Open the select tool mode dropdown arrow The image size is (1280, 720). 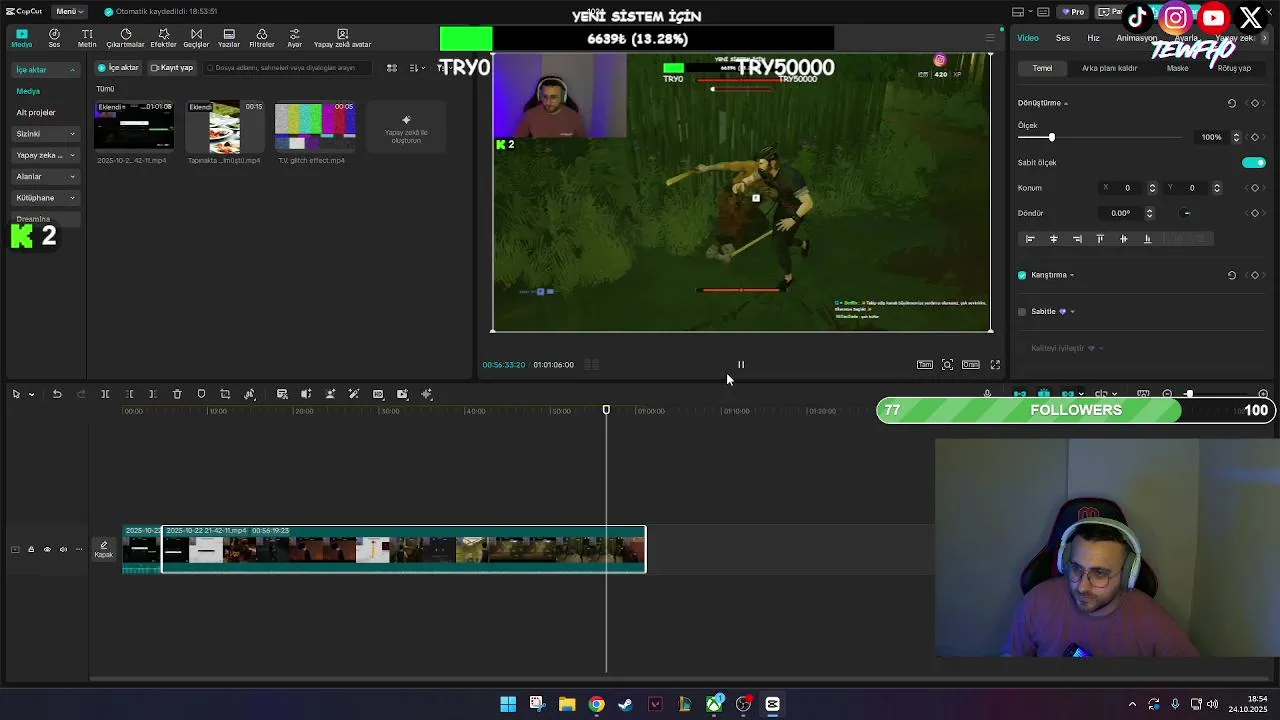pos(32,395)
